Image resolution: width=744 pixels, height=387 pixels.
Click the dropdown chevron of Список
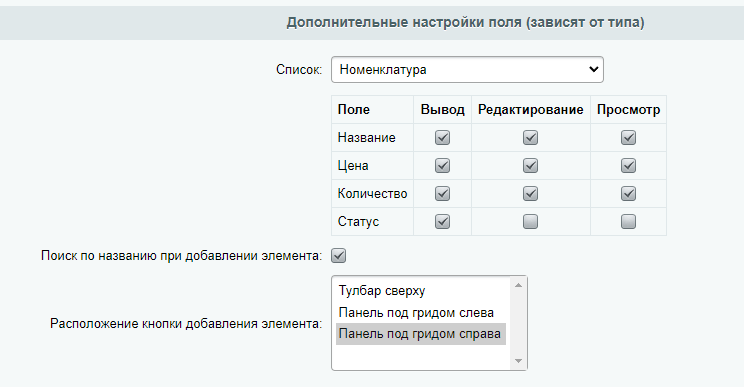tap(593, 70)
